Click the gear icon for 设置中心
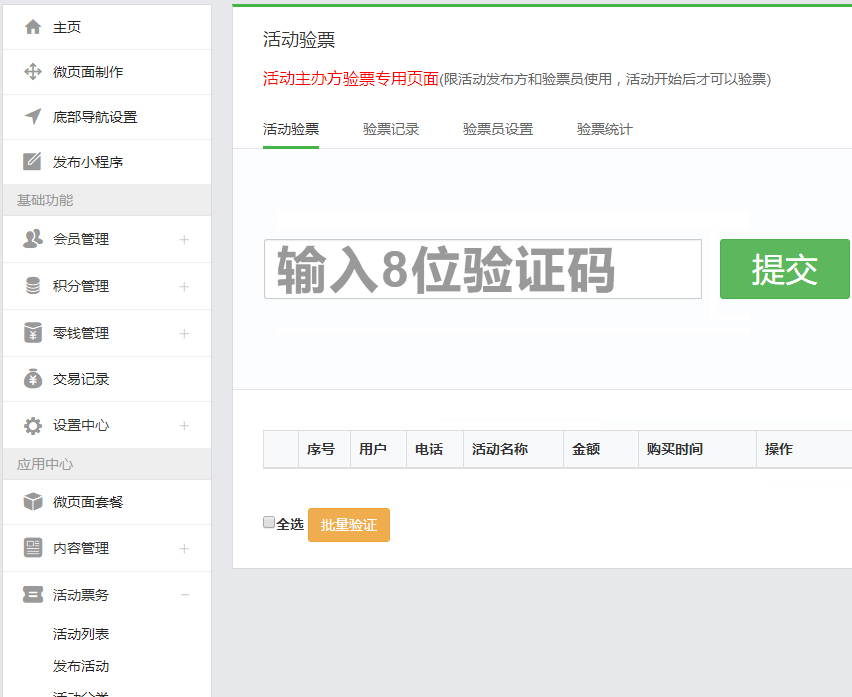This screenshot has height=697, width=852. (33, 425)
